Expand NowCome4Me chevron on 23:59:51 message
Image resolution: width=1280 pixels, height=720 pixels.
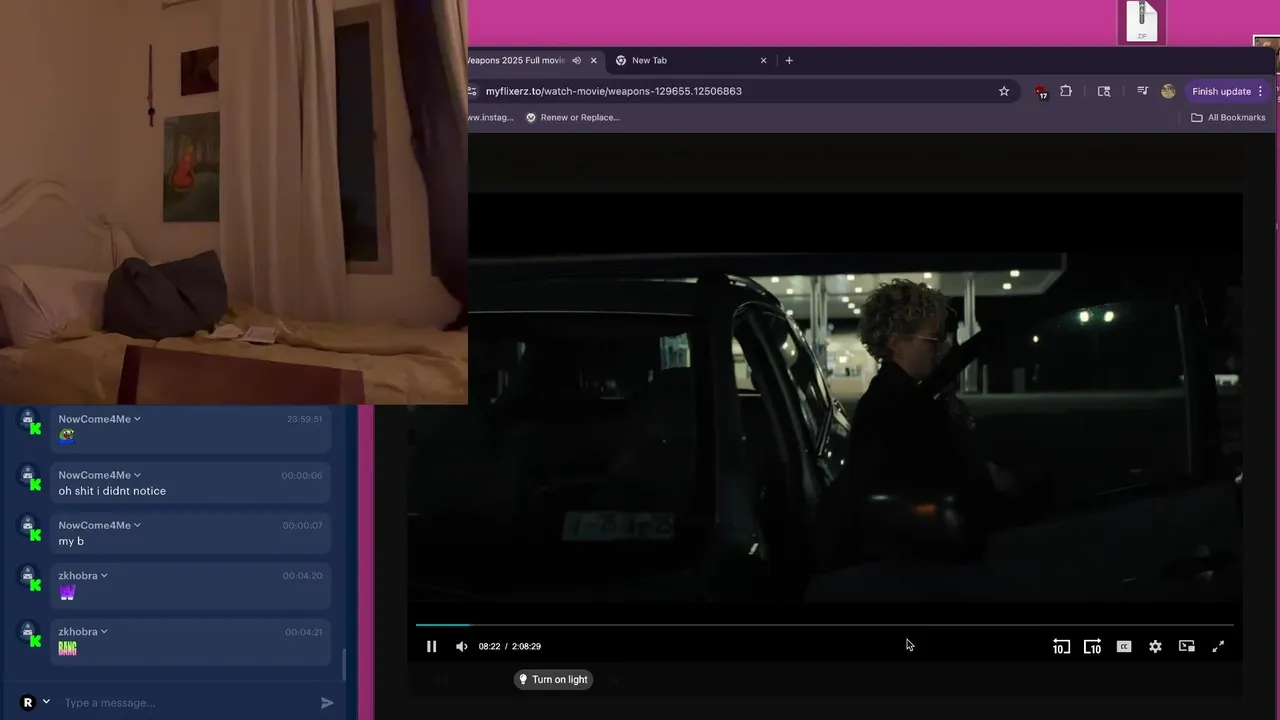pos(137,419)
